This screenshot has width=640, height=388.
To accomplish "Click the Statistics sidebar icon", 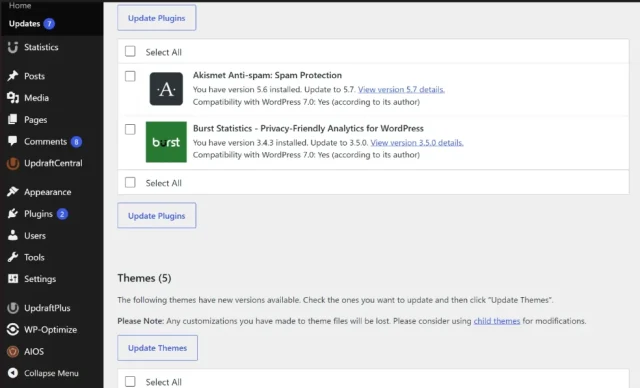I will pos(13,47).
